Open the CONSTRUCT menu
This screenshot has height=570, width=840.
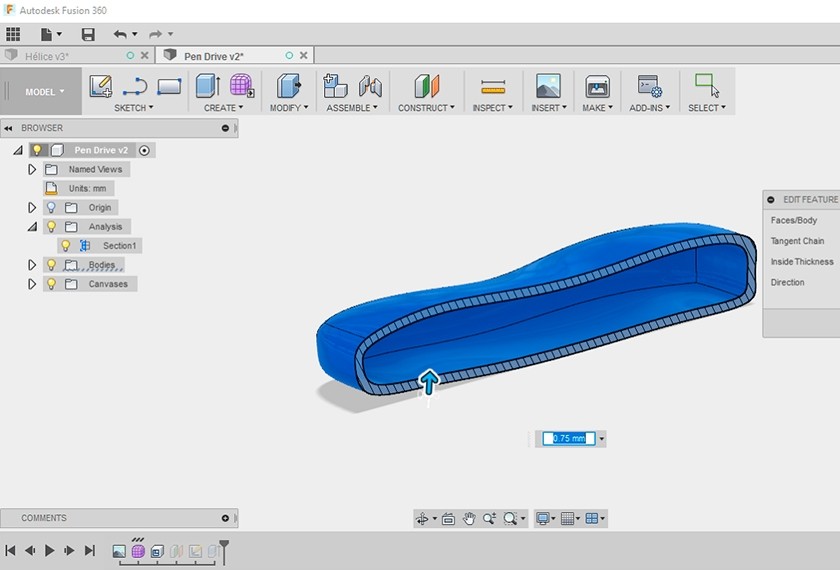(426, 108)
